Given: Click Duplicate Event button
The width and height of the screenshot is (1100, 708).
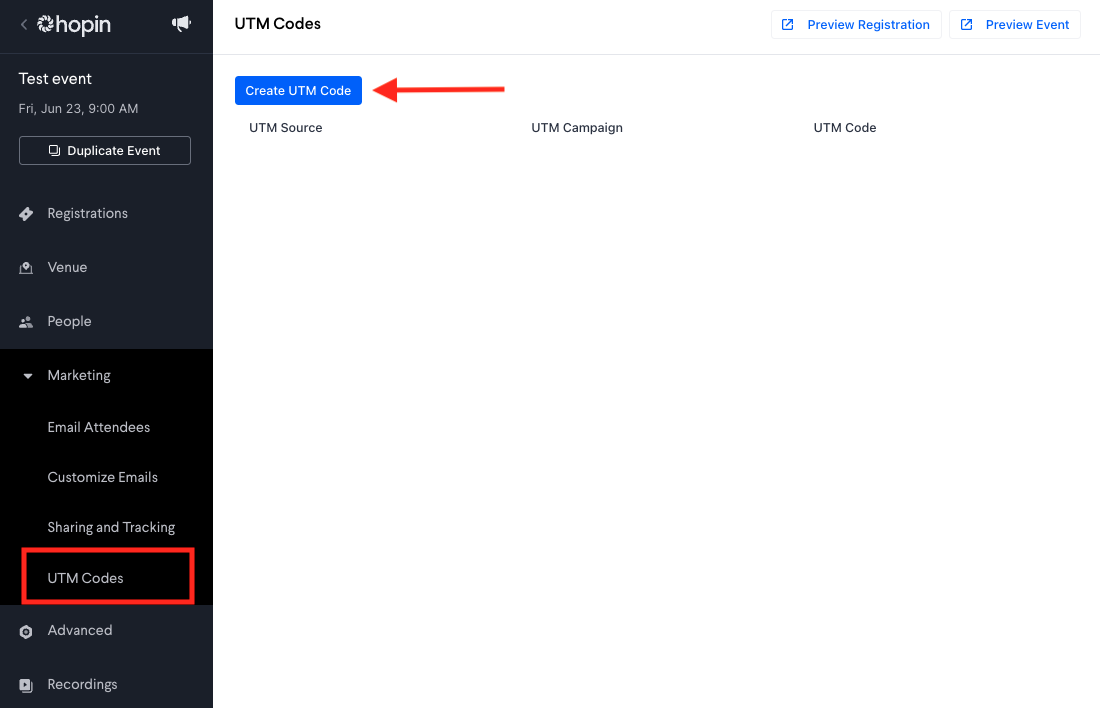Looking at the screenshot, I should point(105,150).
